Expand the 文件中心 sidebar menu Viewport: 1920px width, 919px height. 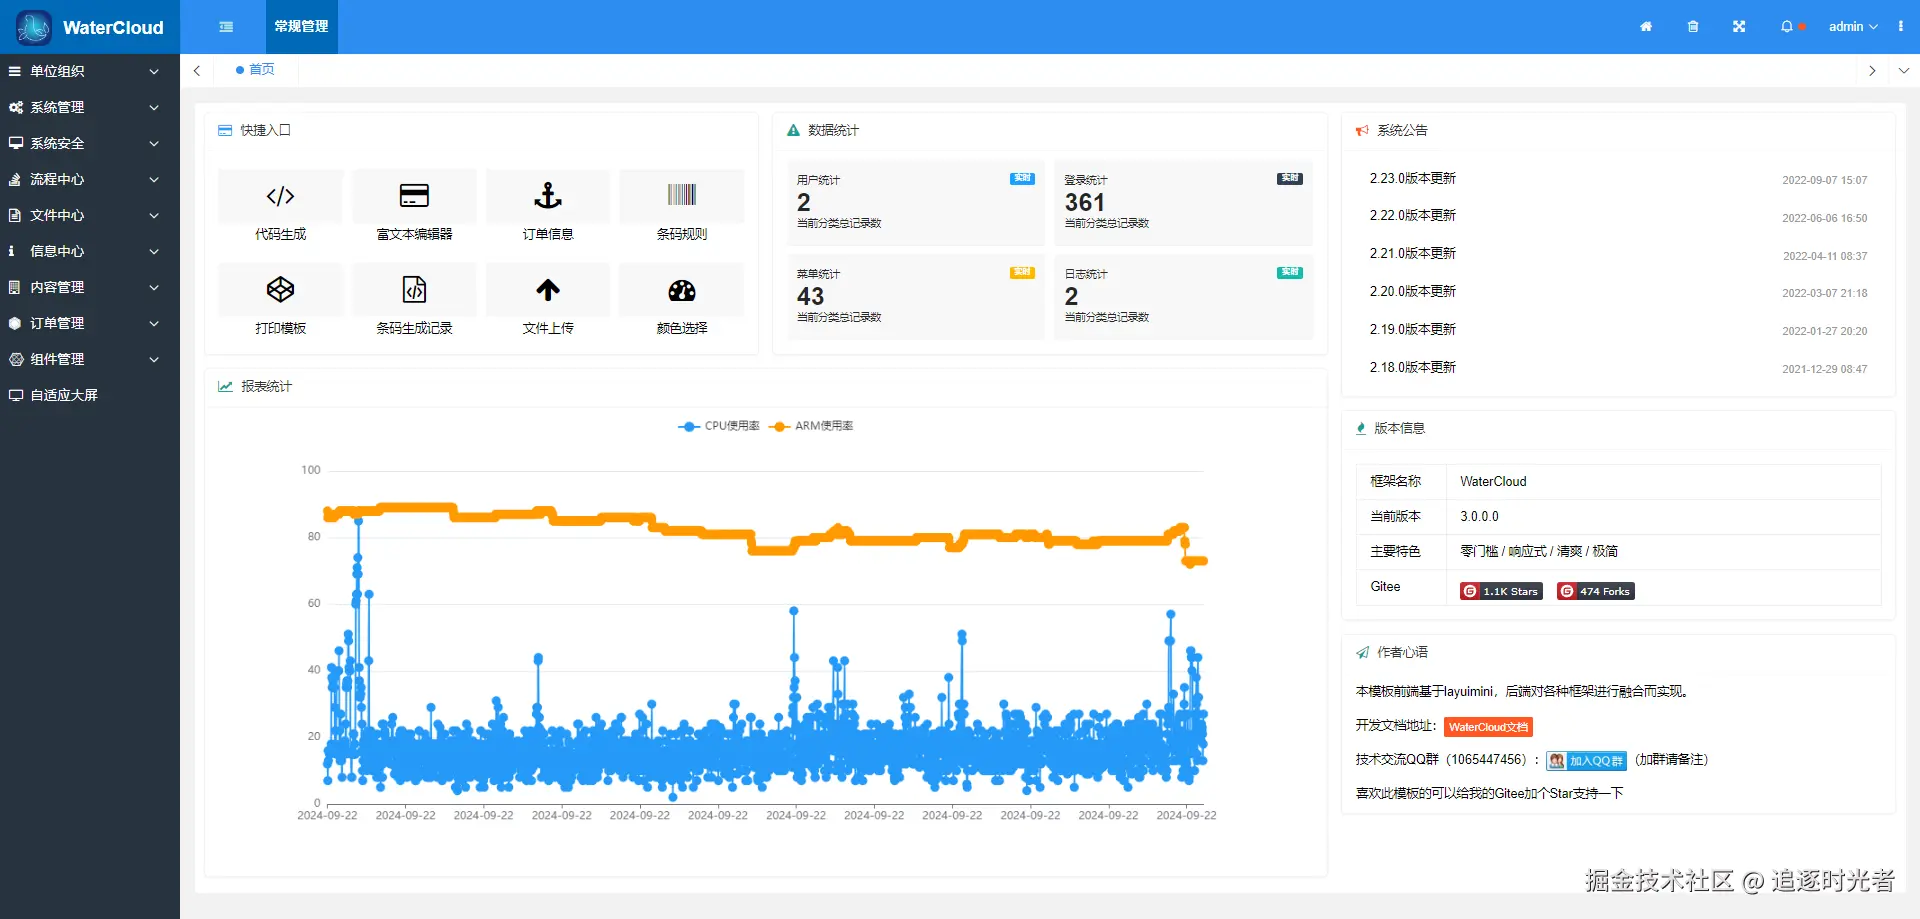pos(90,215)
